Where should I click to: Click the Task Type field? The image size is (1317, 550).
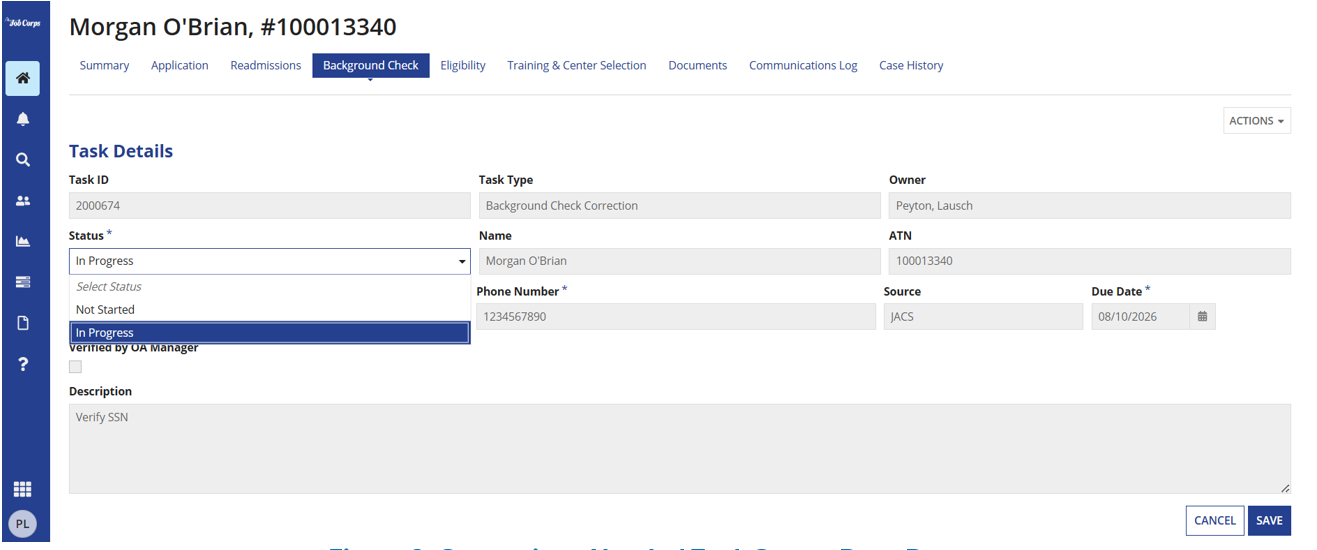[680, 206]
